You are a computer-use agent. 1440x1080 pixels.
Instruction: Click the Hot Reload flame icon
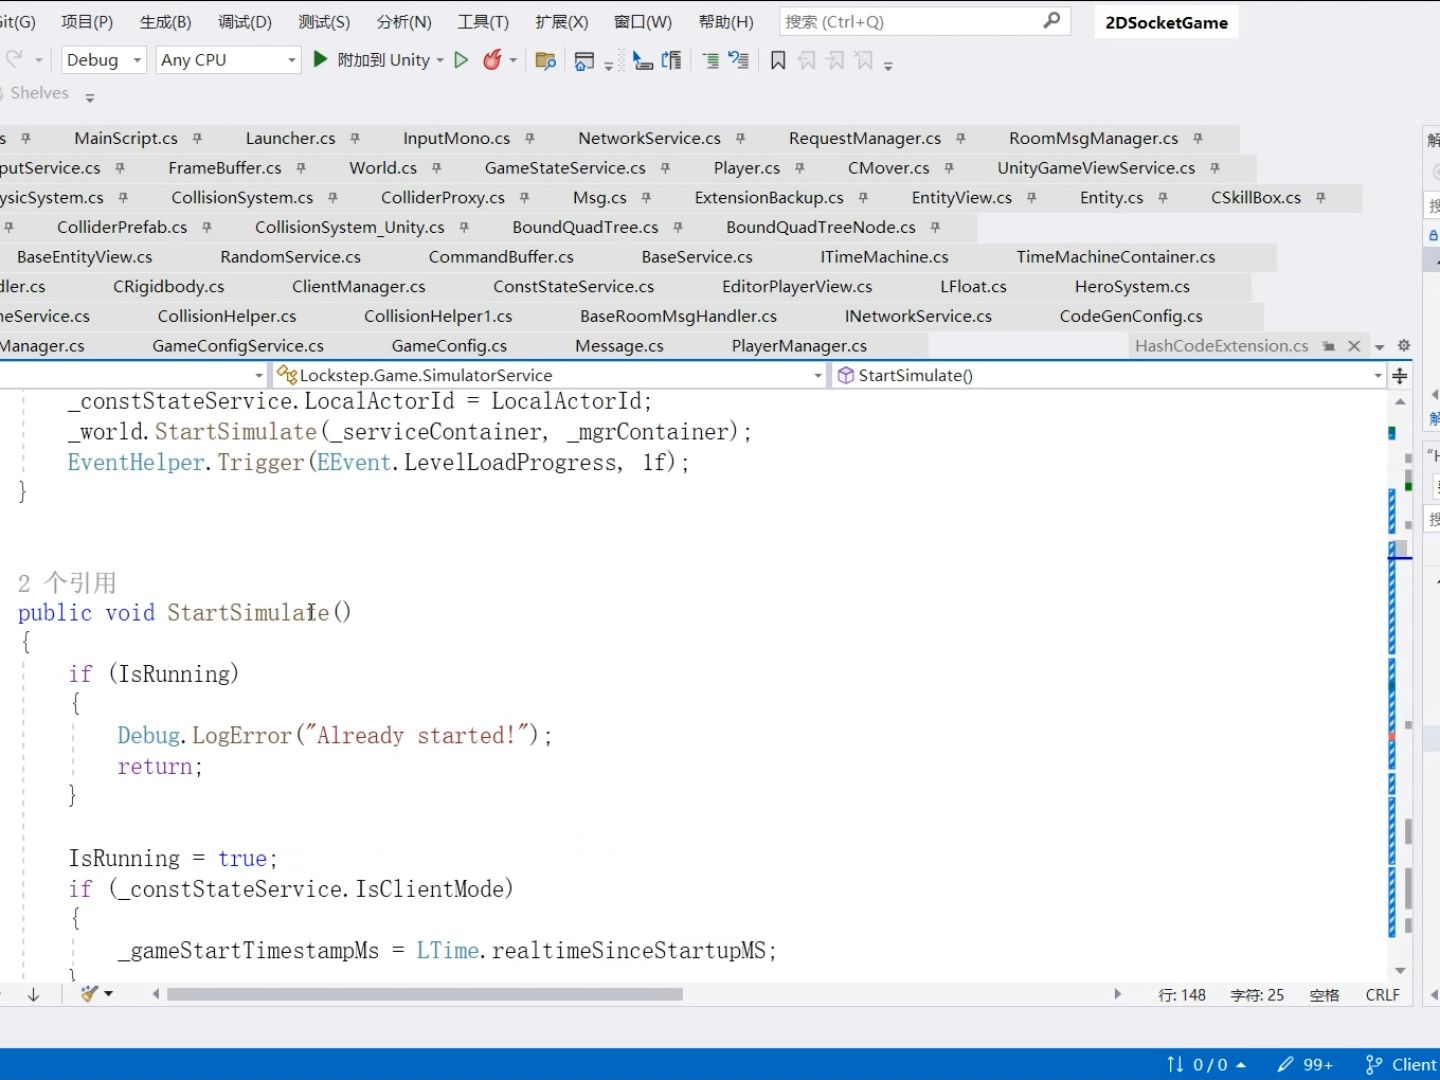(x=492, y=60)
